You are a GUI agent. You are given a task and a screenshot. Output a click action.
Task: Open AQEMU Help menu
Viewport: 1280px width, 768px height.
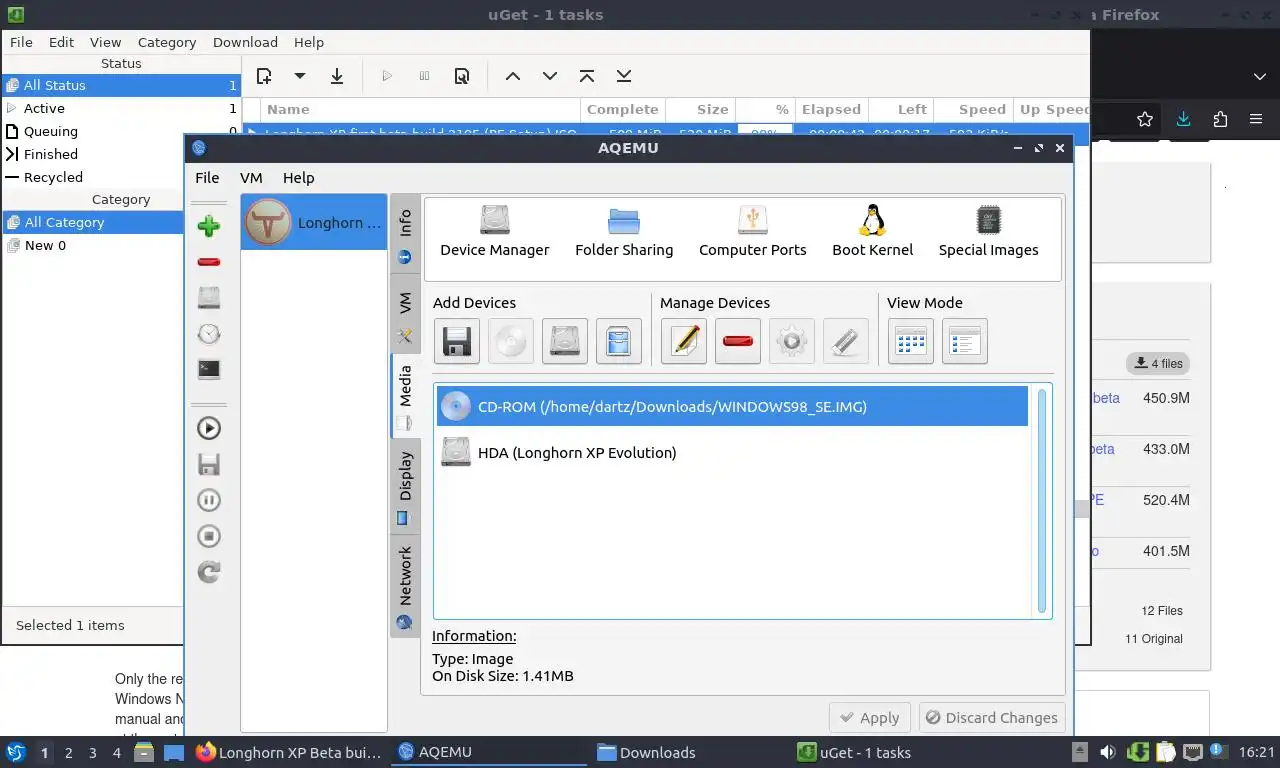pos(298,177)
